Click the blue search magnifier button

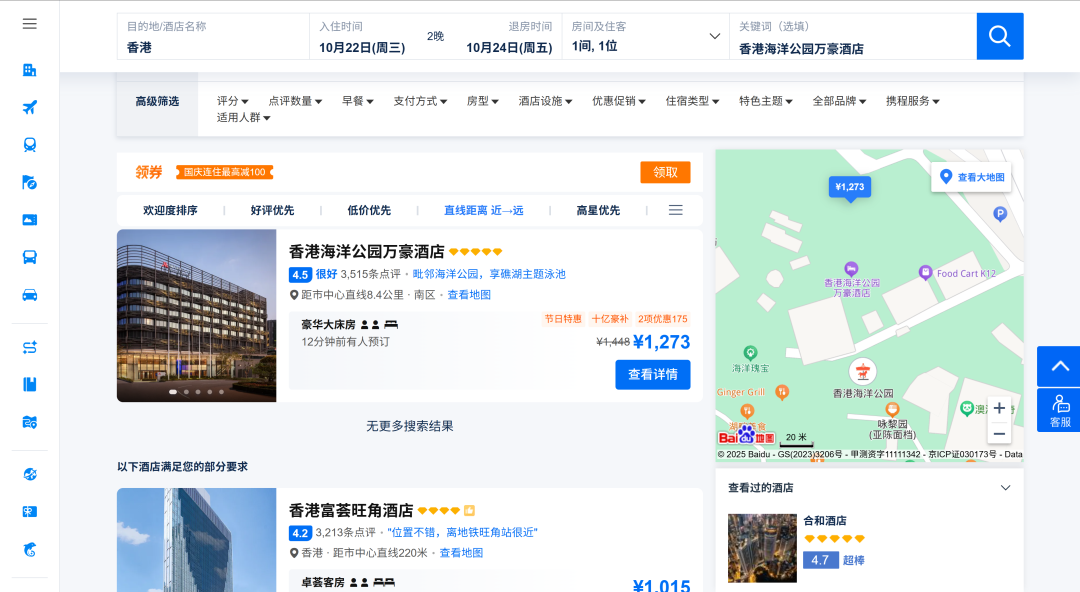click(999, 36)
